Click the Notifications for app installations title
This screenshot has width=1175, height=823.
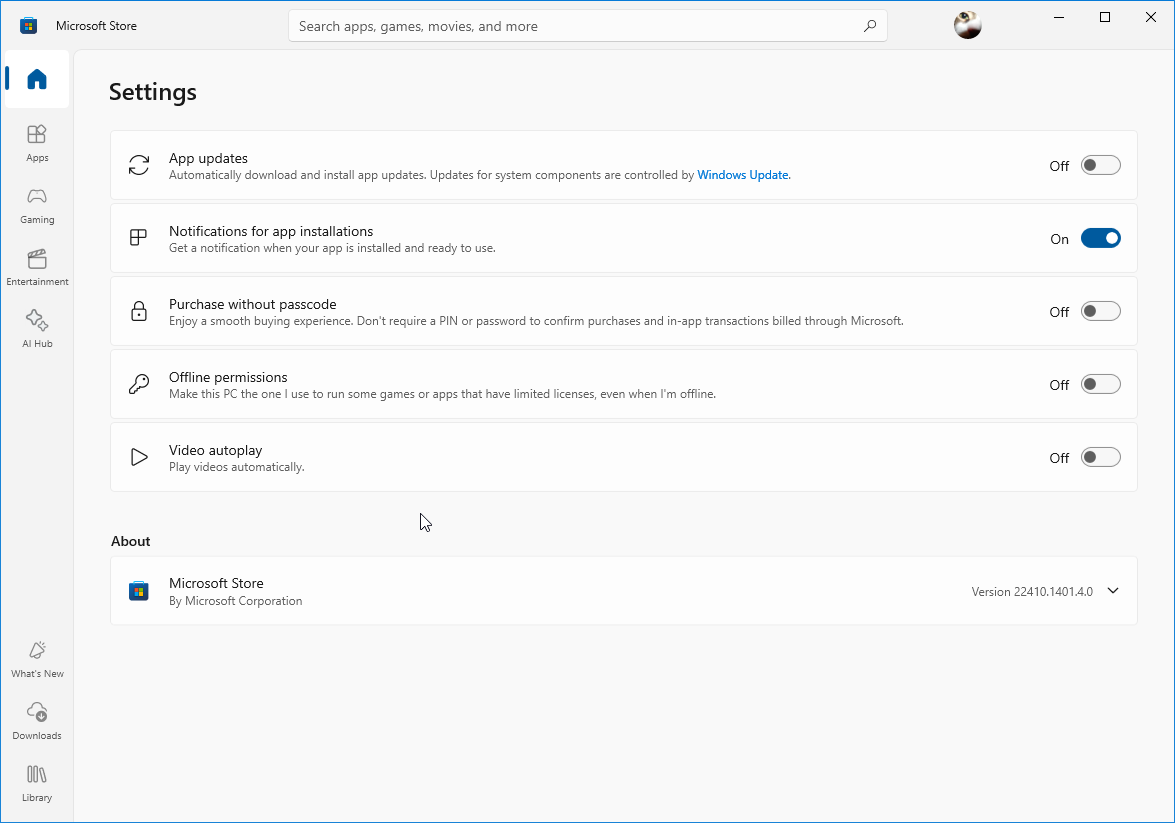[271, 231]
